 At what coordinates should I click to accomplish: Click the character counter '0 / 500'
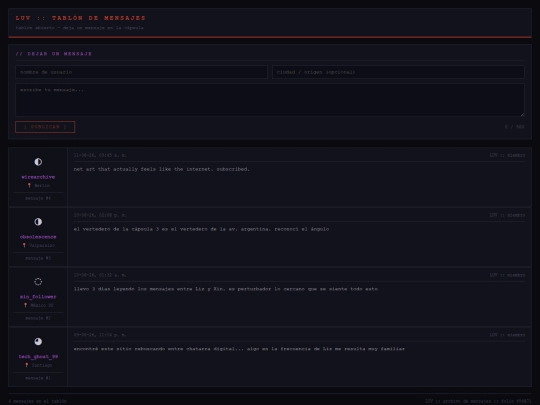point(515,127)
